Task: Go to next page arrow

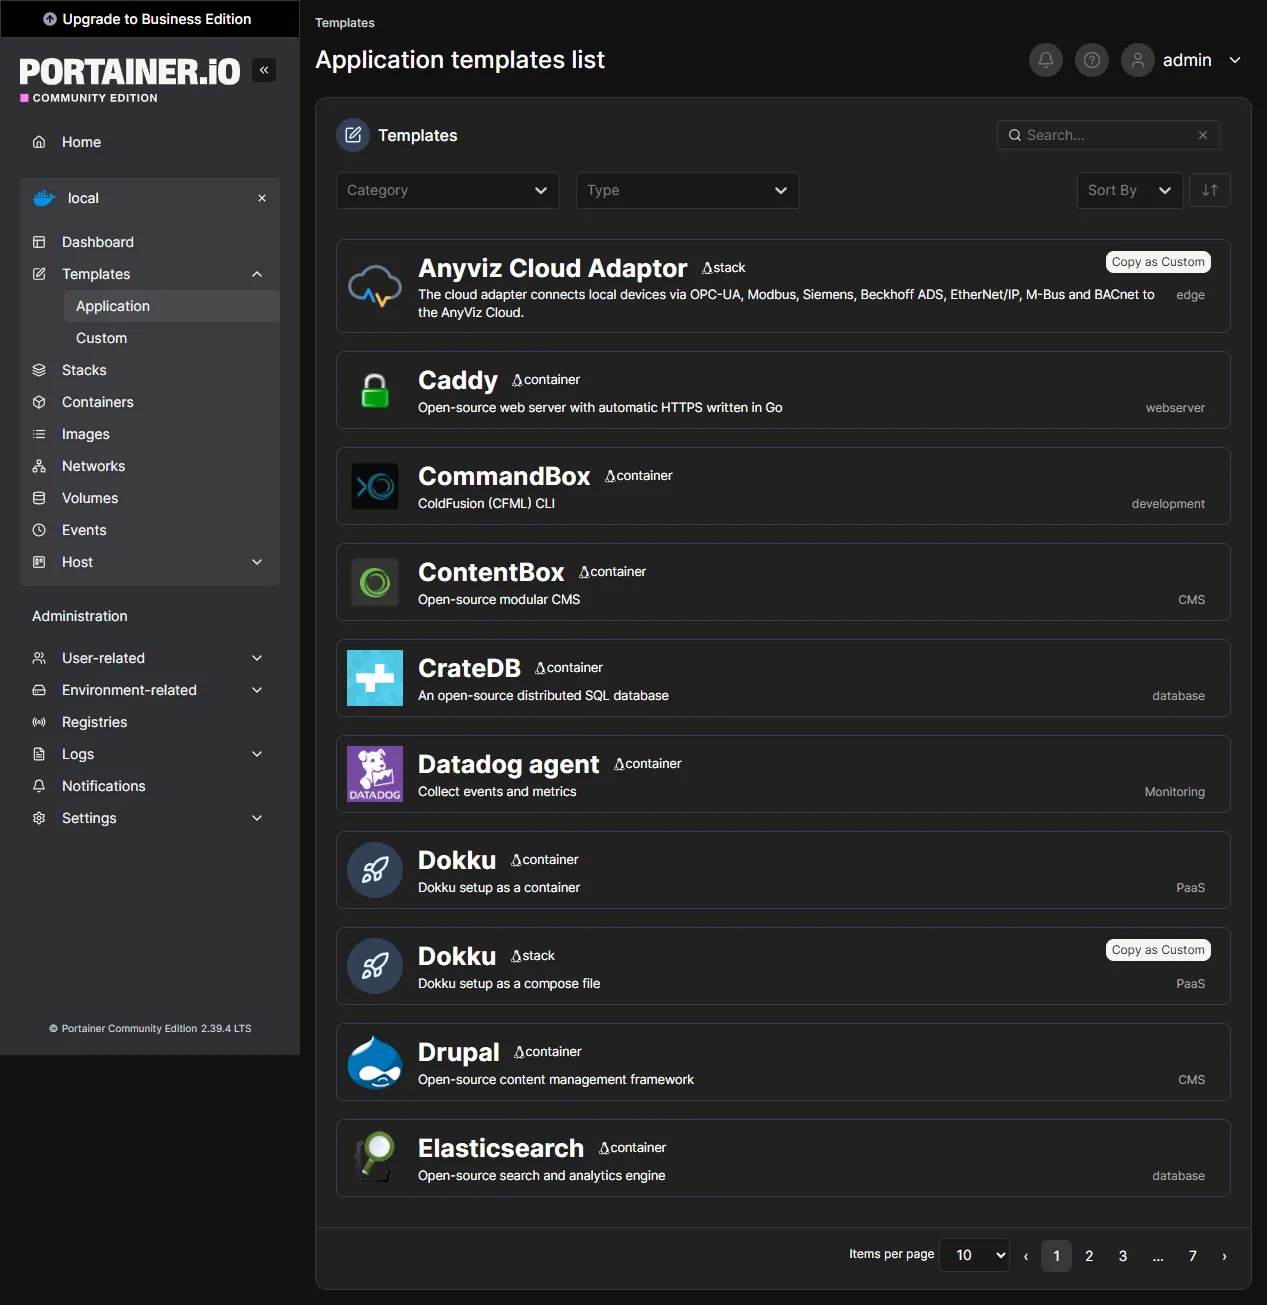Action: click(1224, 1256)
